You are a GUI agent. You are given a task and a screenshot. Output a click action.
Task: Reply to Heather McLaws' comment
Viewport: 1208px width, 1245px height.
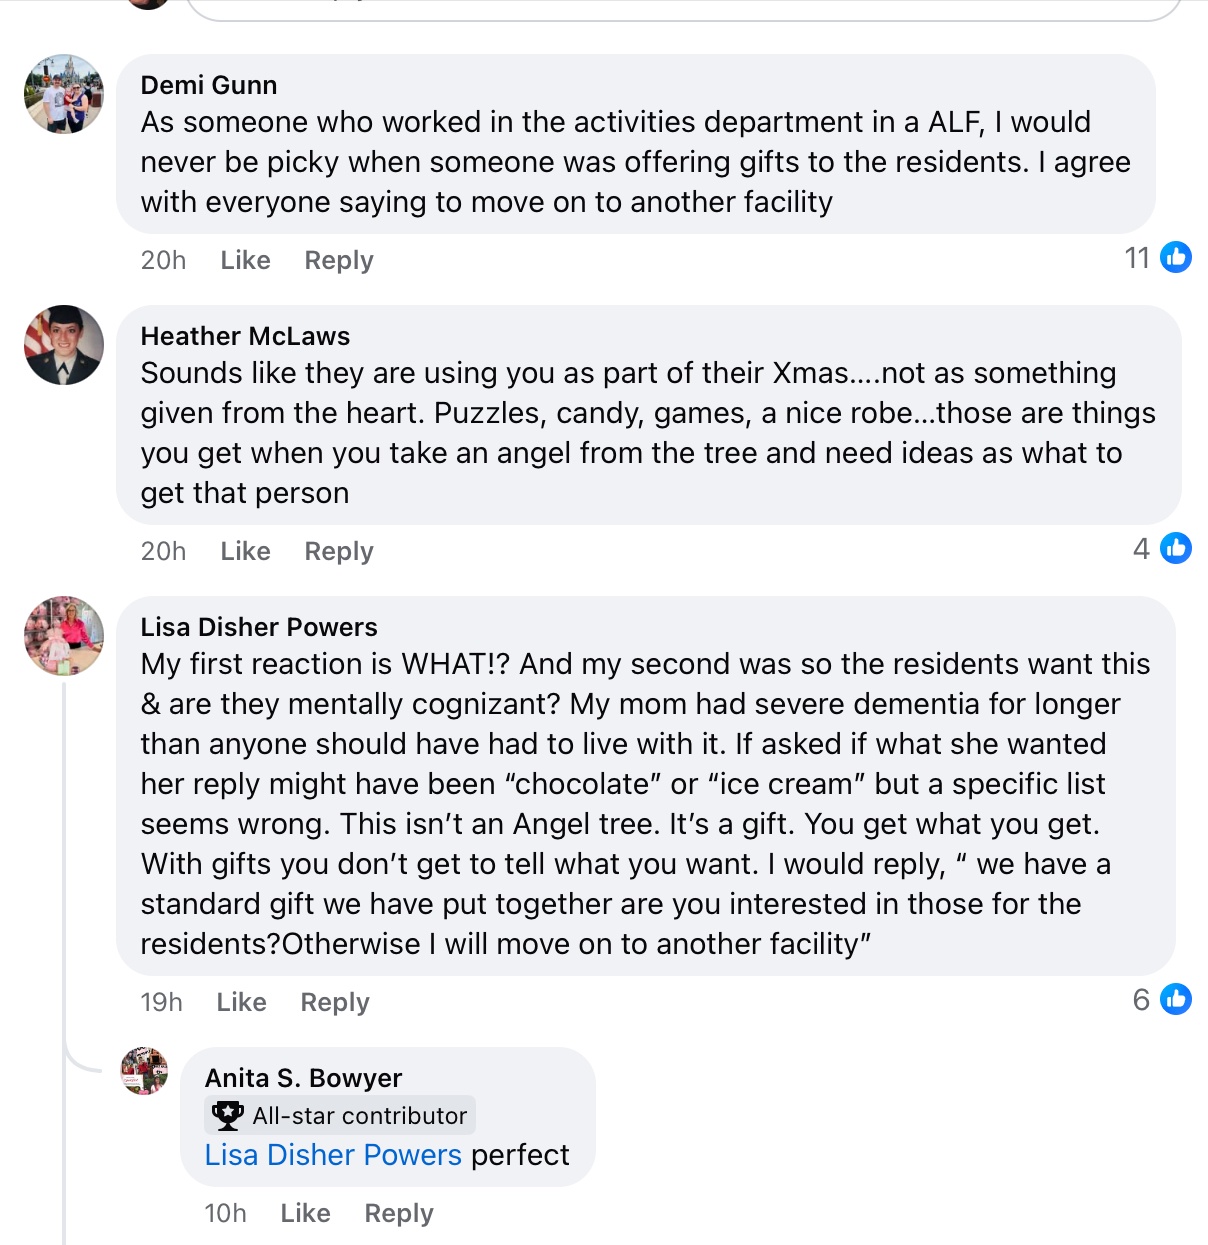[x=339, y=551]
